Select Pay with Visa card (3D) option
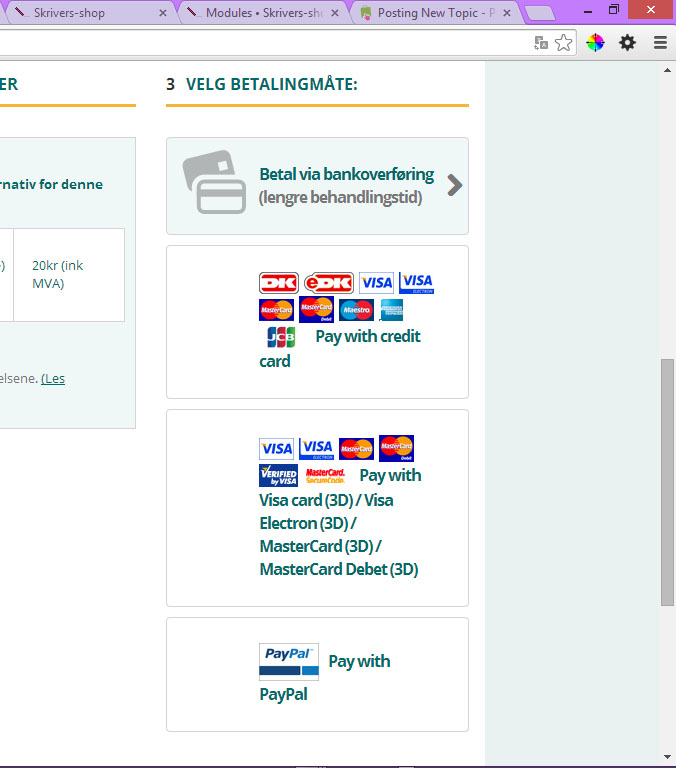The width and height of the screenshot is (676, 768). coord(317,508)
